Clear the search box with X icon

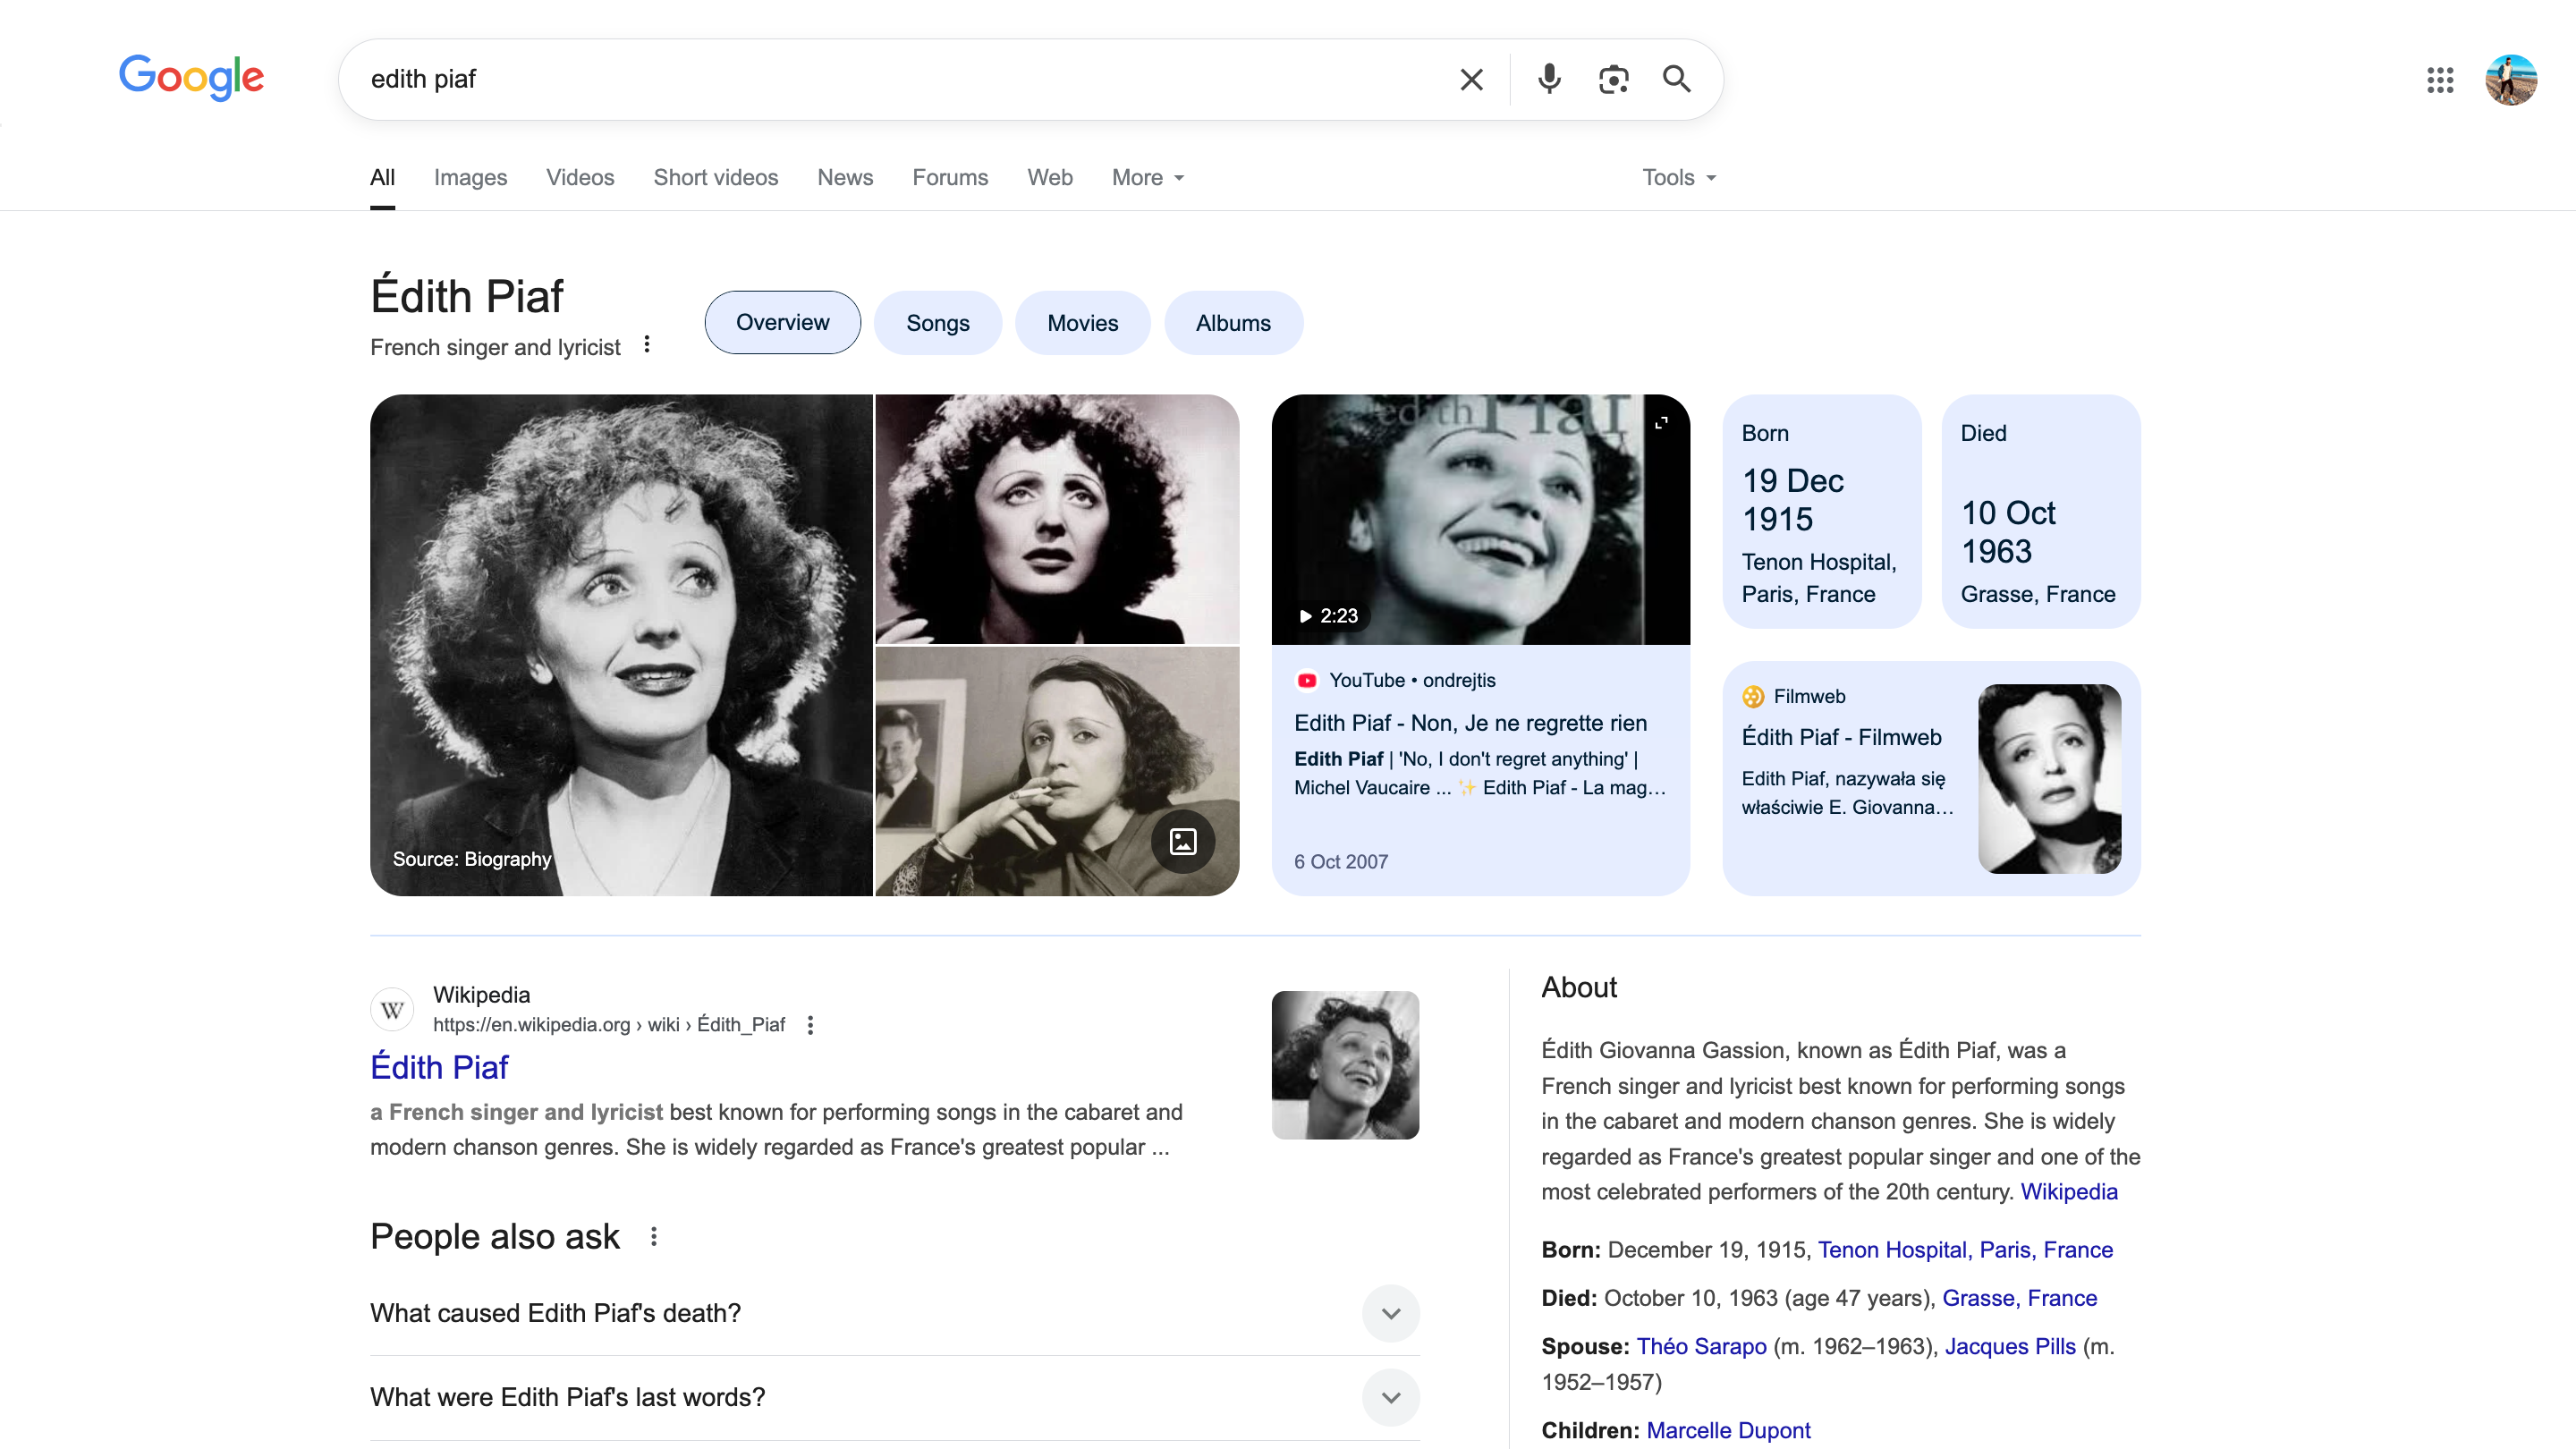pyautogui.click(x=1471, y=79)
